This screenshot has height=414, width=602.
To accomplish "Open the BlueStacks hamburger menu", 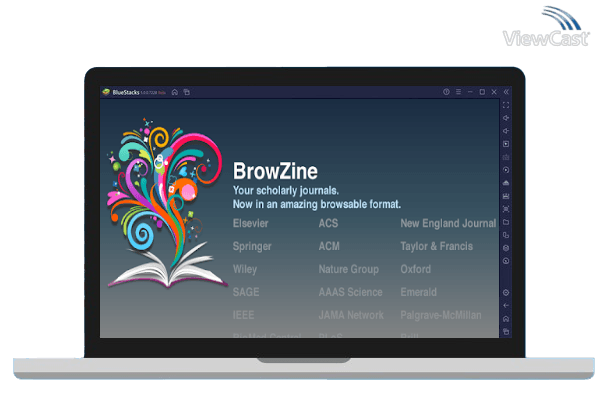I will [458, 92].
